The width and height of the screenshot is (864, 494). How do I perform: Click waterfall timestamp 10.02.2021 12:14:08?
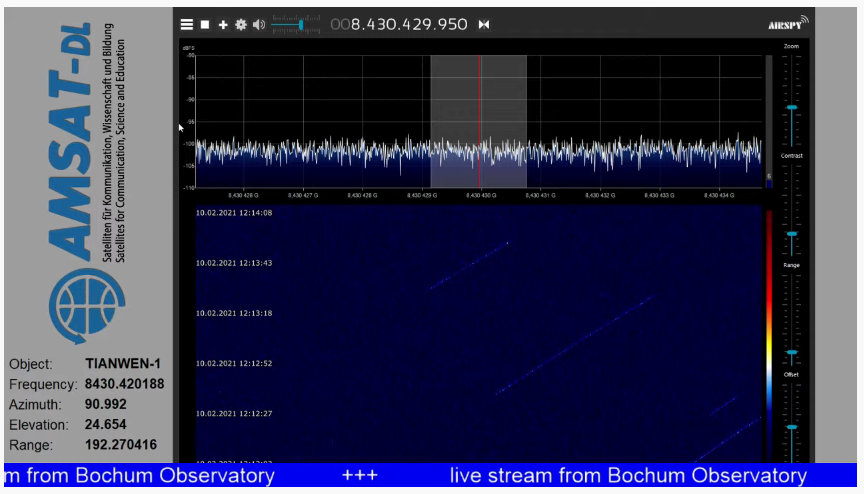click(234, 213)
